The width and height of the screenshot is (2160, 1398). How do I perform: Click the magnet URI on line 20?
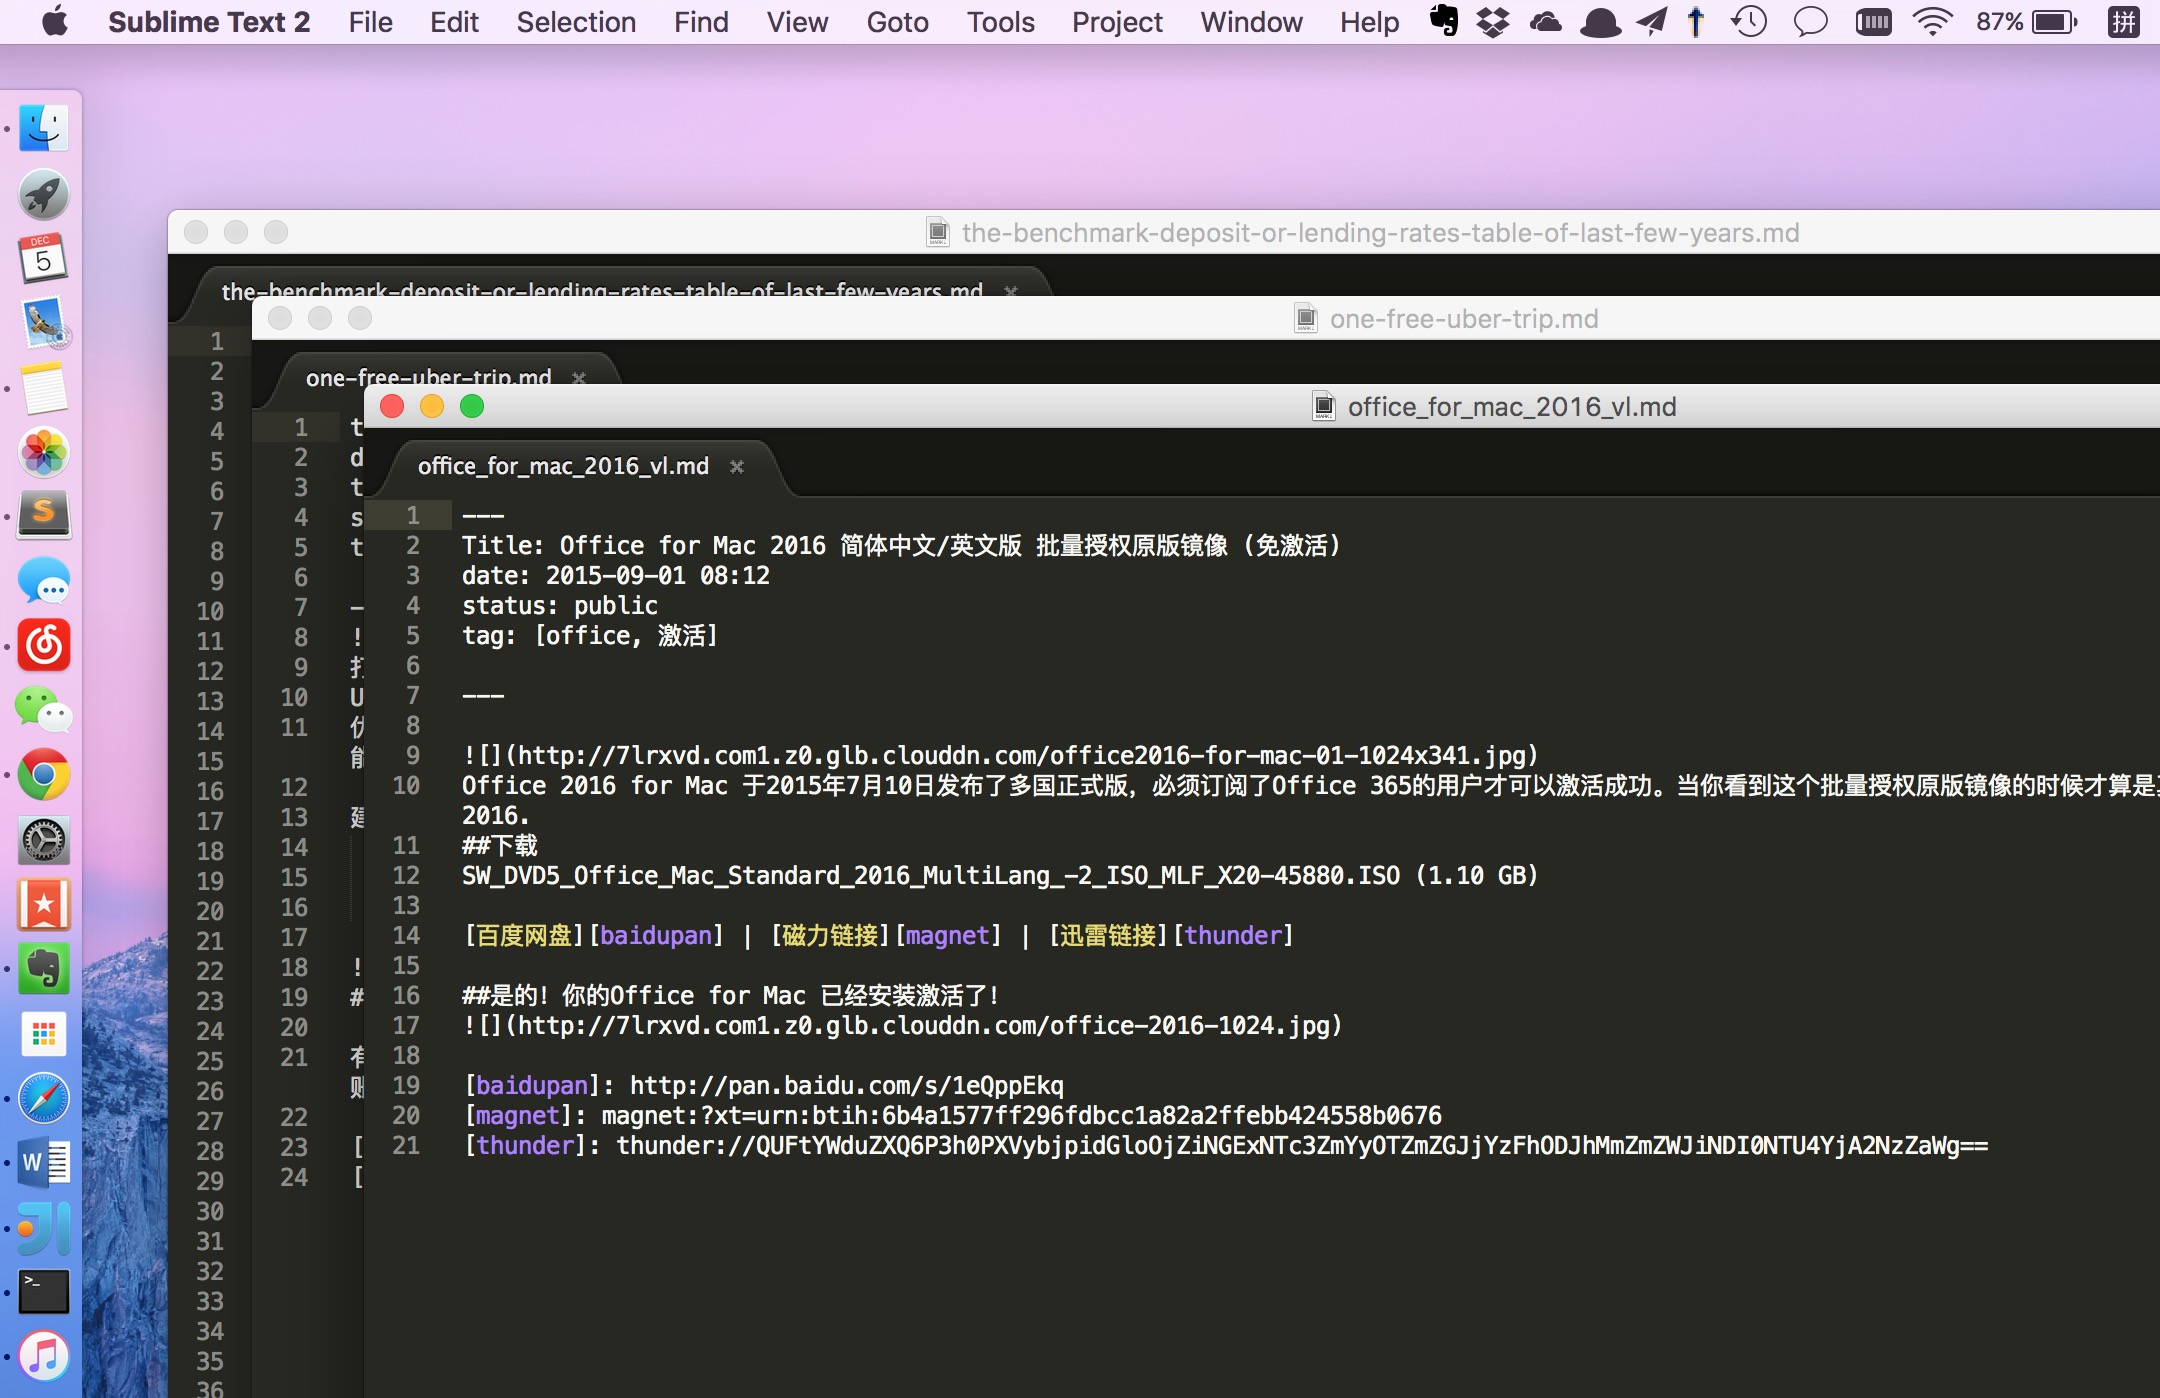[1021, 1115]
